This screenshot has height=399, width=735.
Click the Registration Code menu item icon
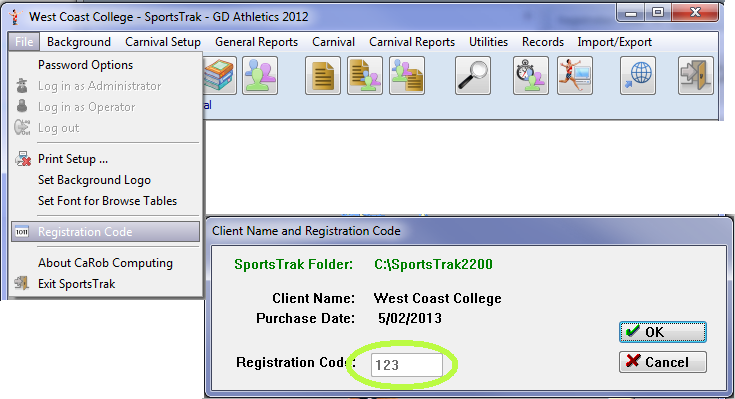coord(22,232)
